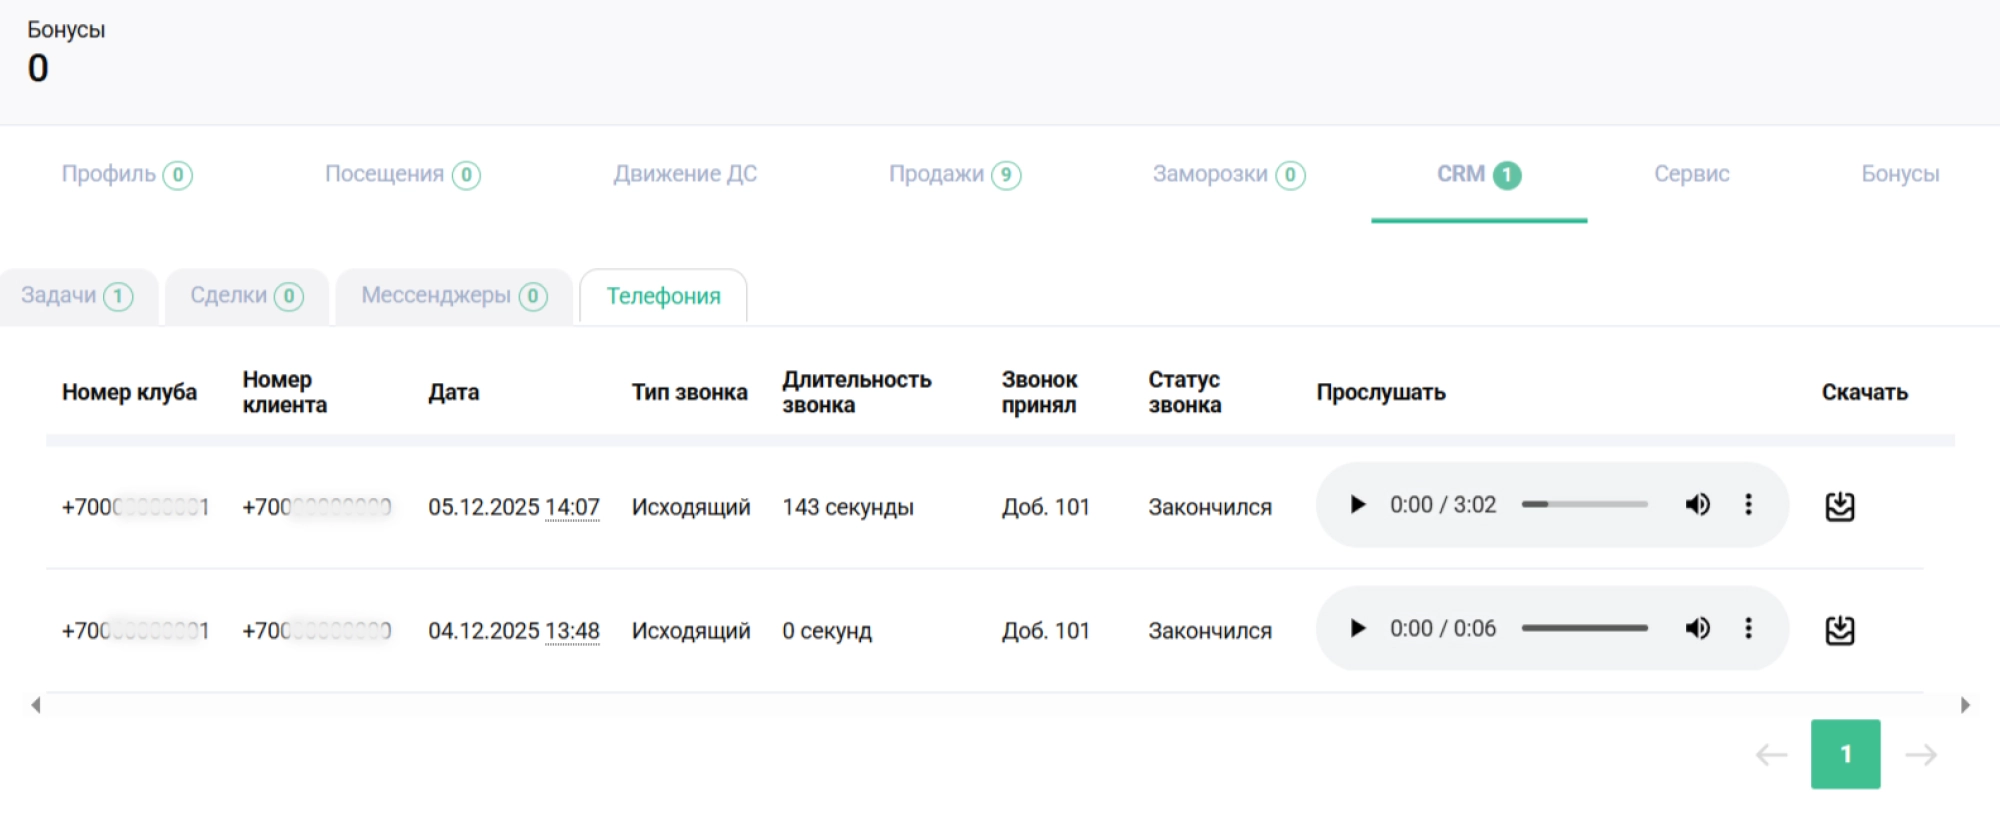Click the right arrow of the horizontal scrollbar
Viewport: 2000px width, 834px height.
(1965, 705)
